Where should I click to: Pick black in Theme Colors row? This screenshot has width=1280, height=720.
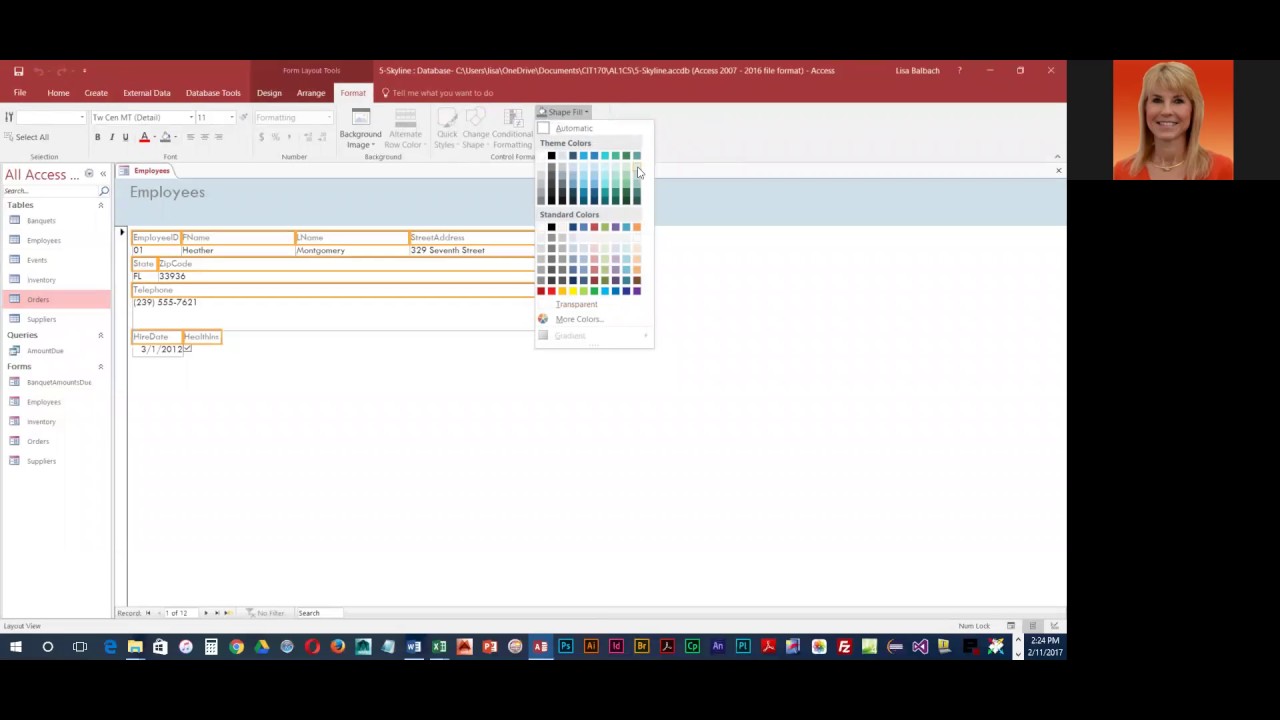[551, 156]
